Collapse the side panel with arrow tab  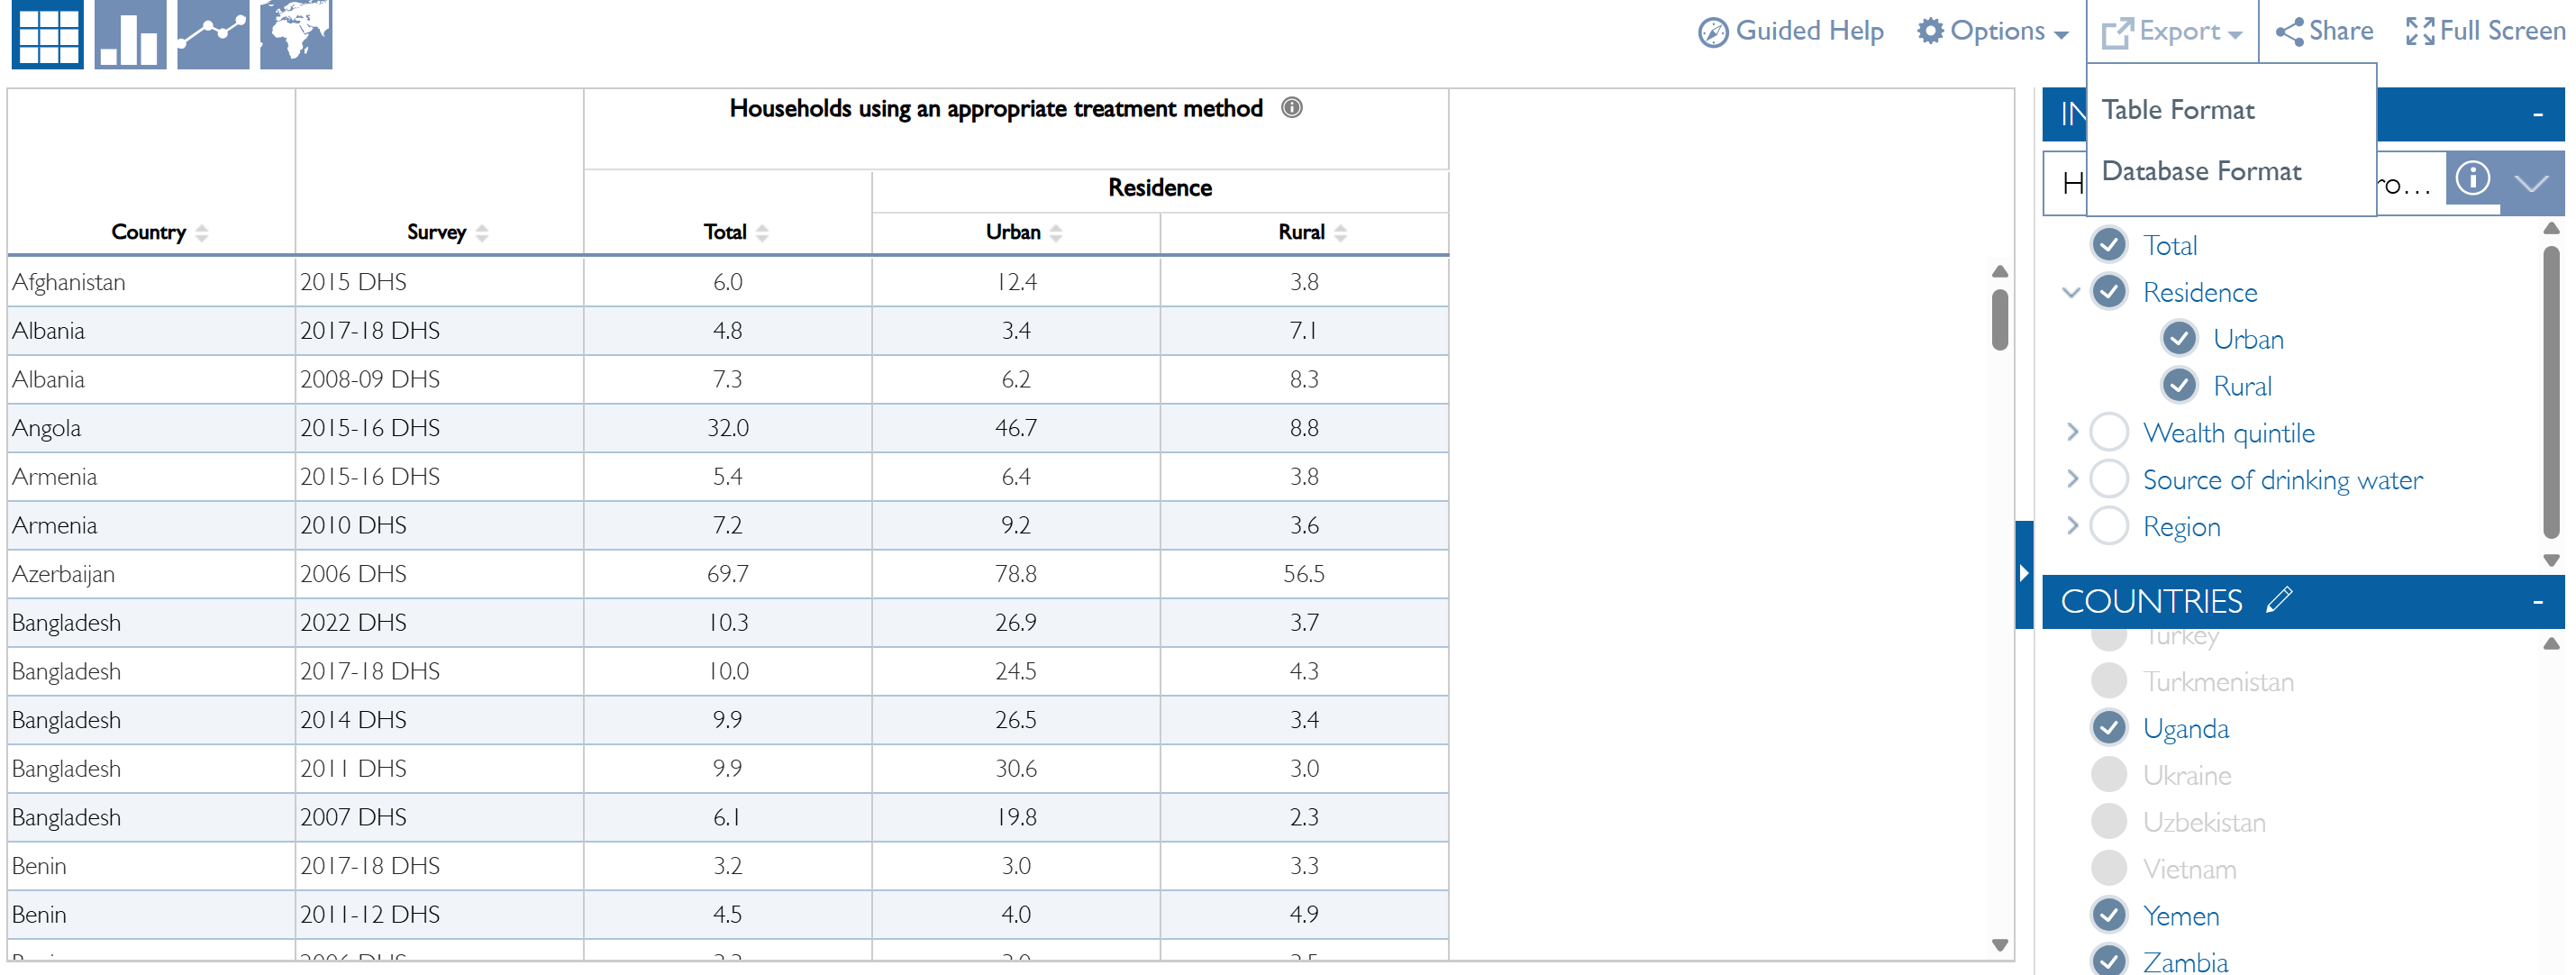coord(2023,573)
